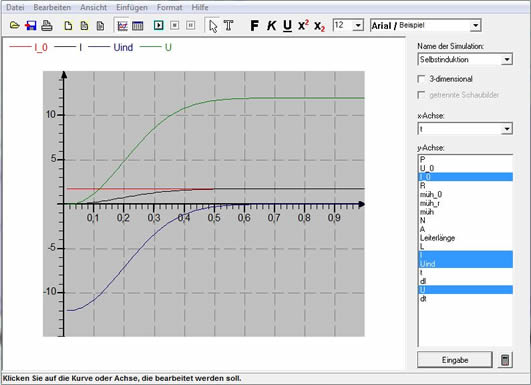
Task: Open the Format menu
Action: (169, 7)
